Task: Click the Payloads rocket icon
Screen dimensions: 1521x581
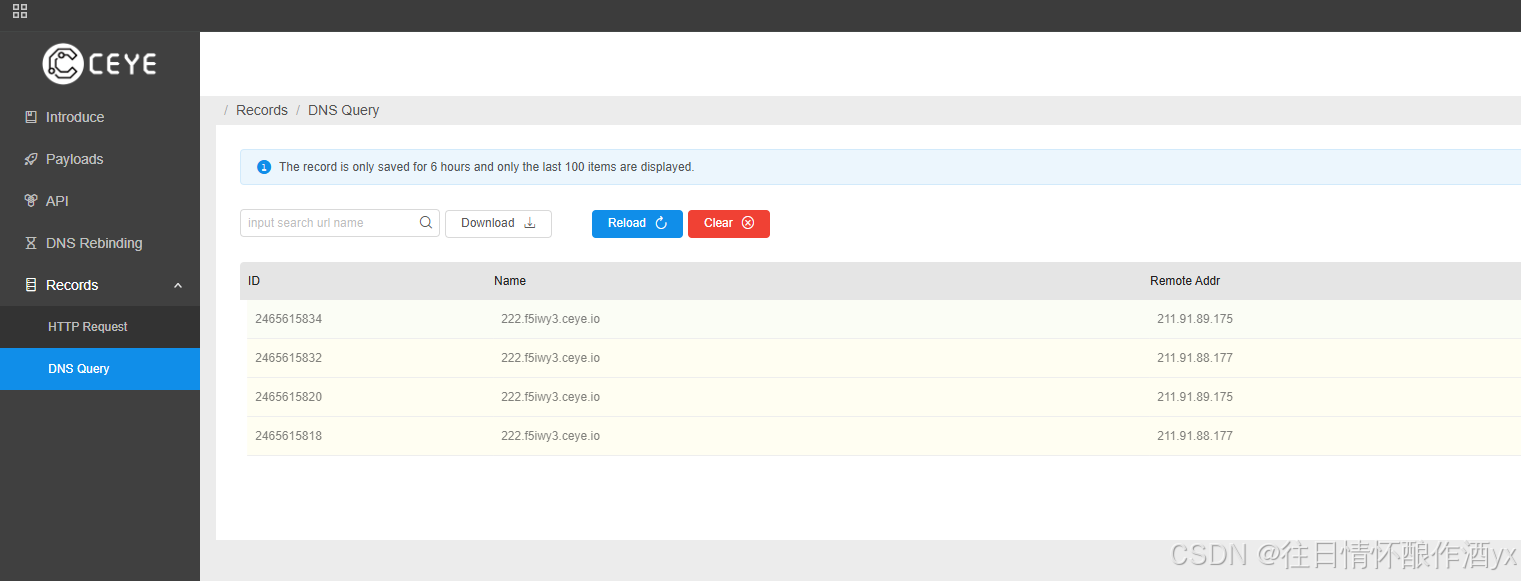Action: 31,159
